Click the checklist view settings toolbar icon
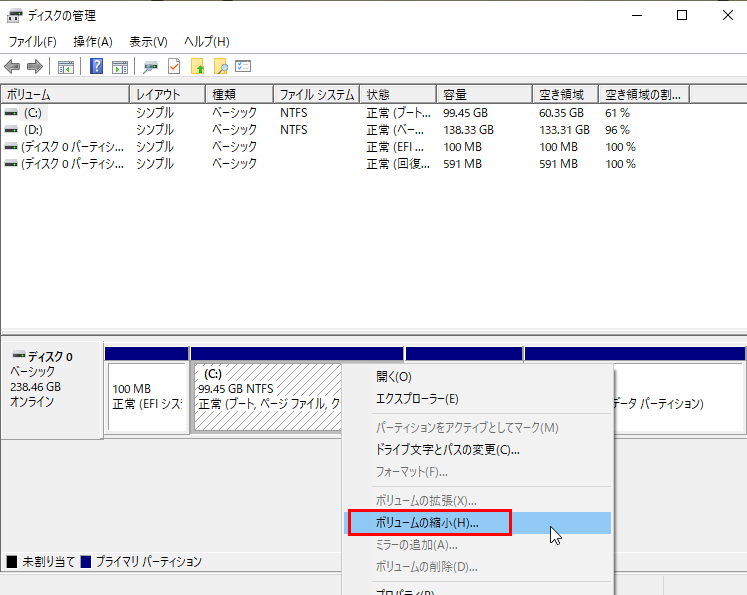747x595 pixels. pyautogui.click(x=243, y=66)
